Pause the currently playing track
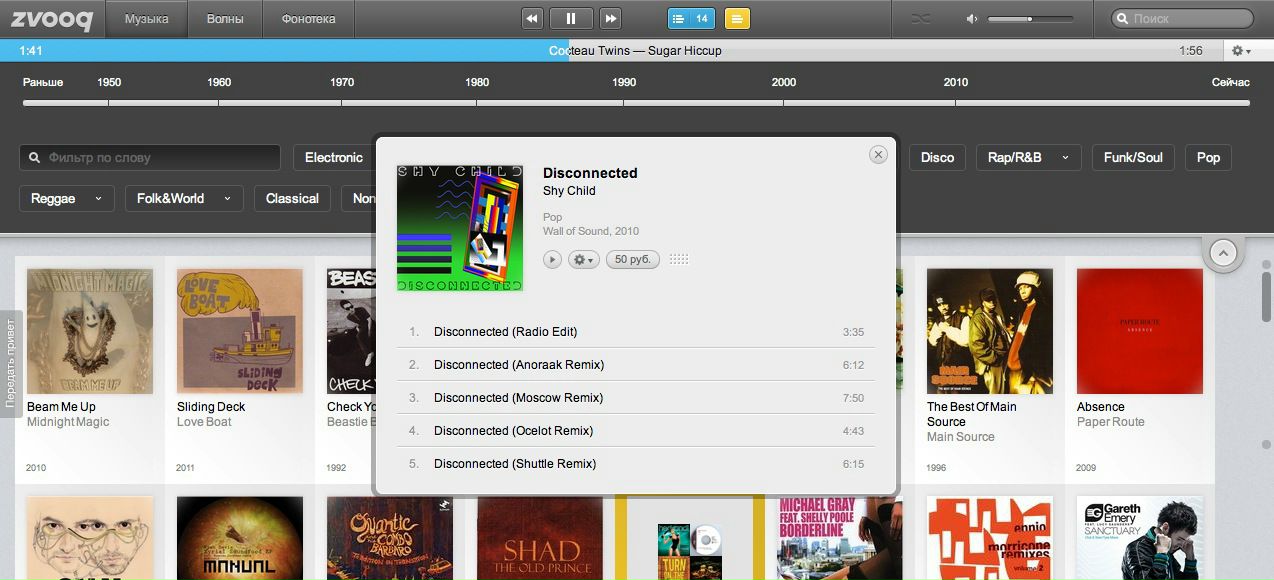The image size is (1274, 580). tap(571, 18)
